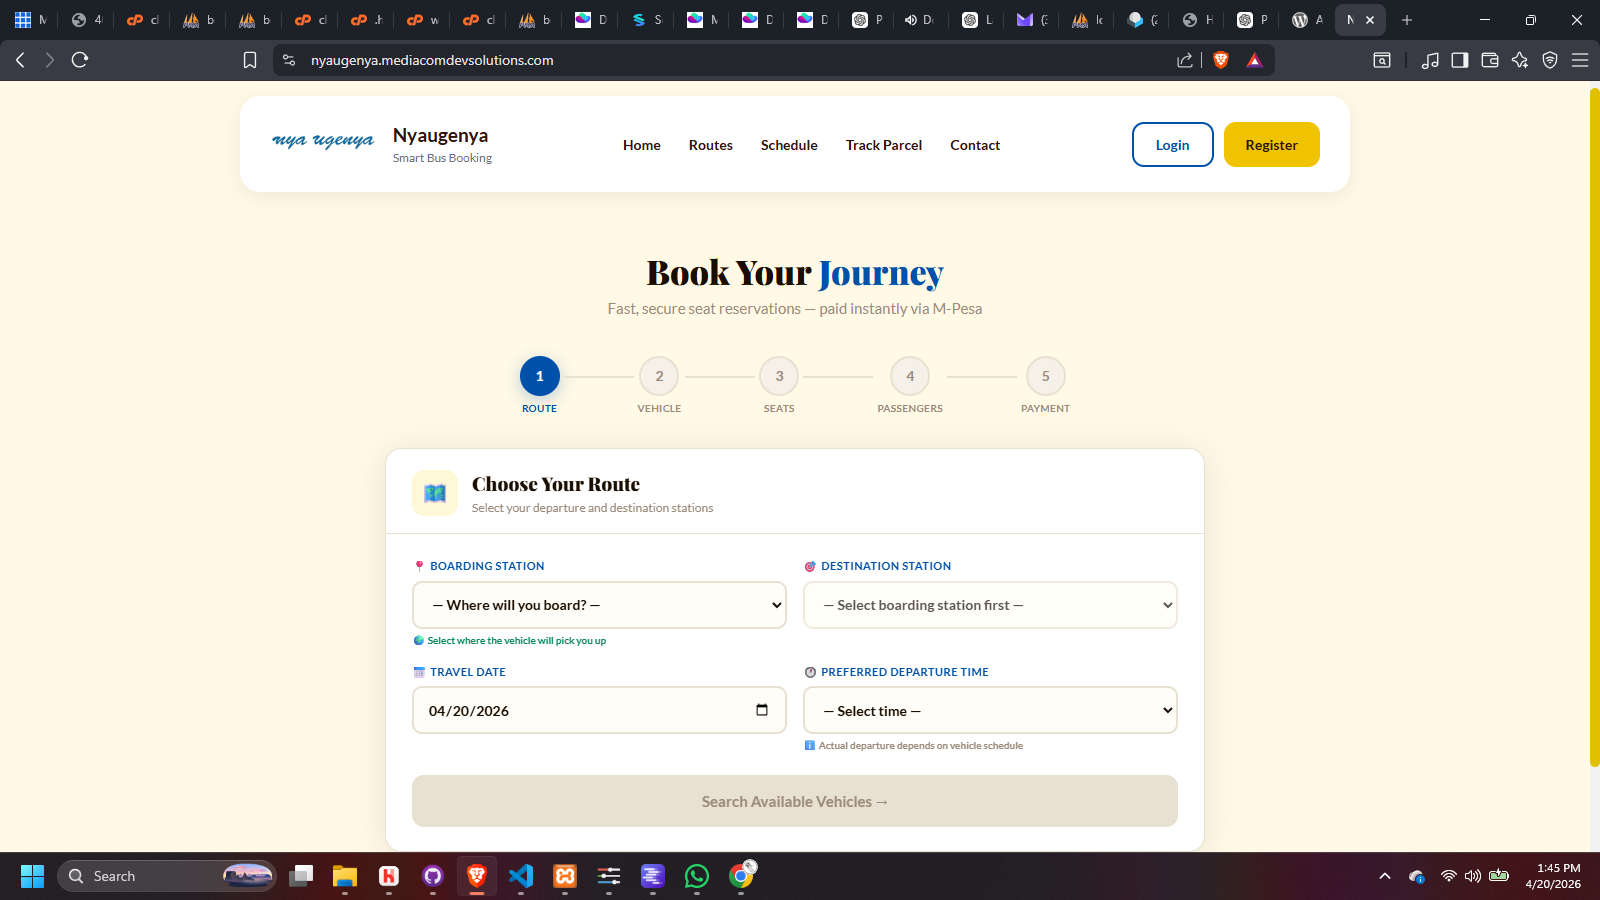Click the Nyaugenya logo icon

point(322,141)
